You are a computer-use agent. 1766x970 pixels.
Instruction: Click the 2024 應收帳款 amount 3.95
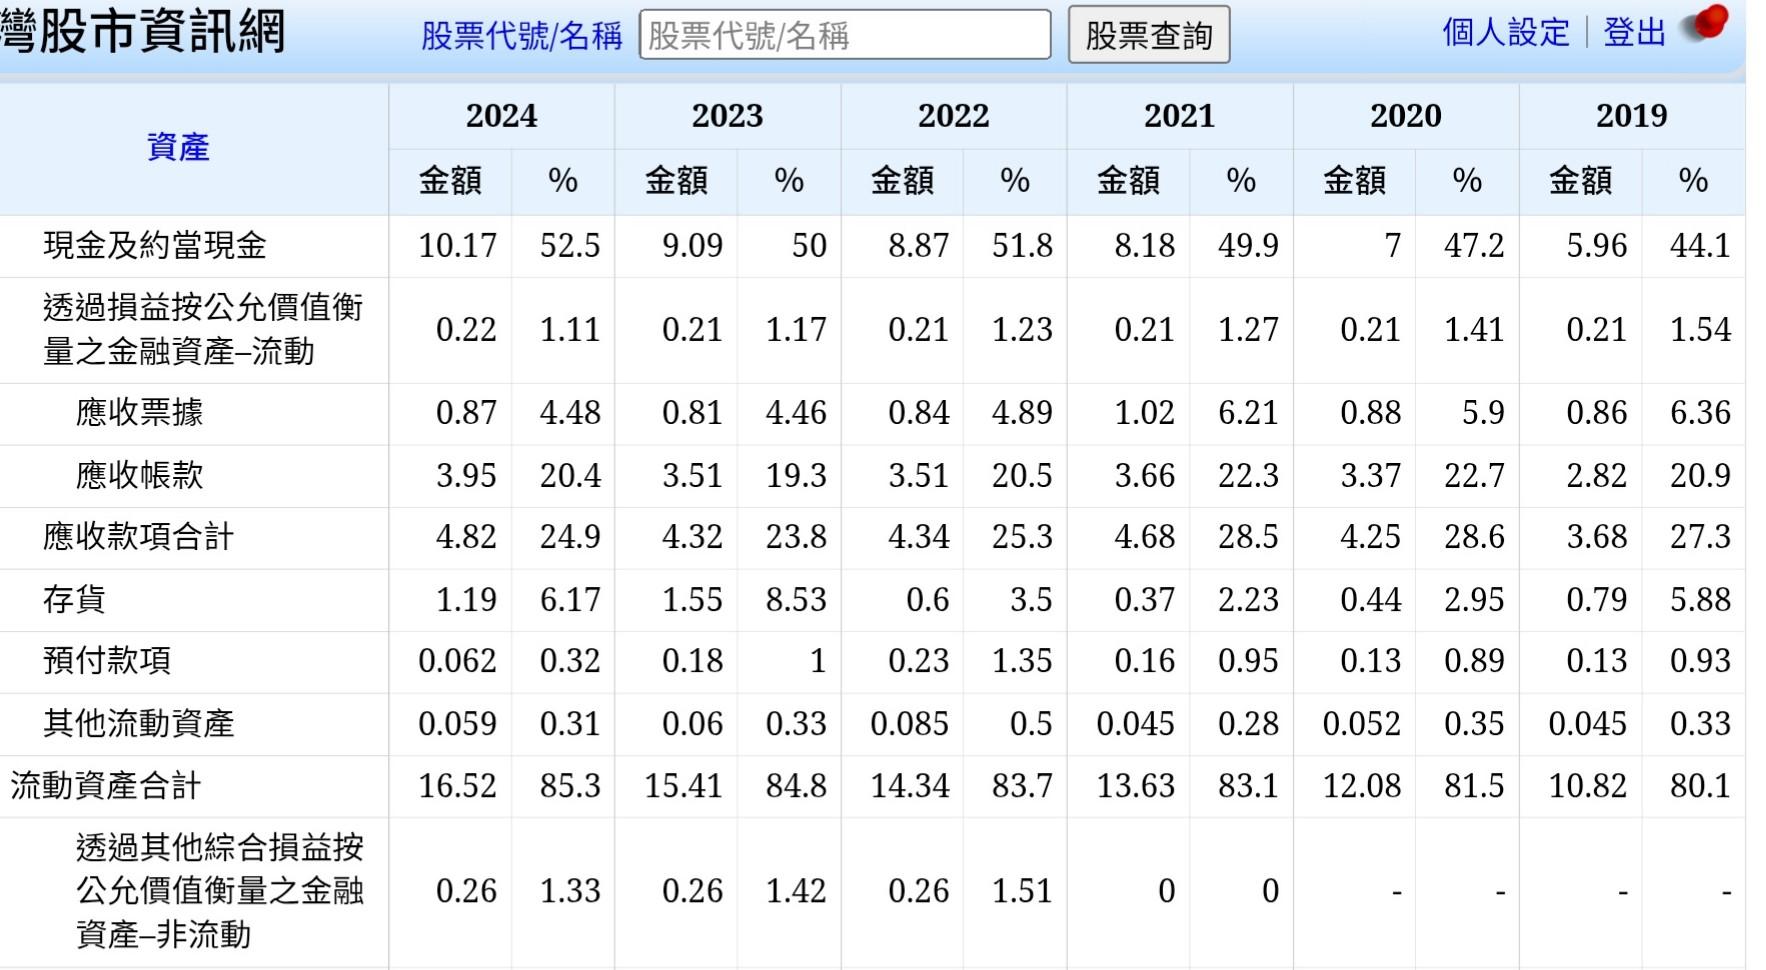466,475
